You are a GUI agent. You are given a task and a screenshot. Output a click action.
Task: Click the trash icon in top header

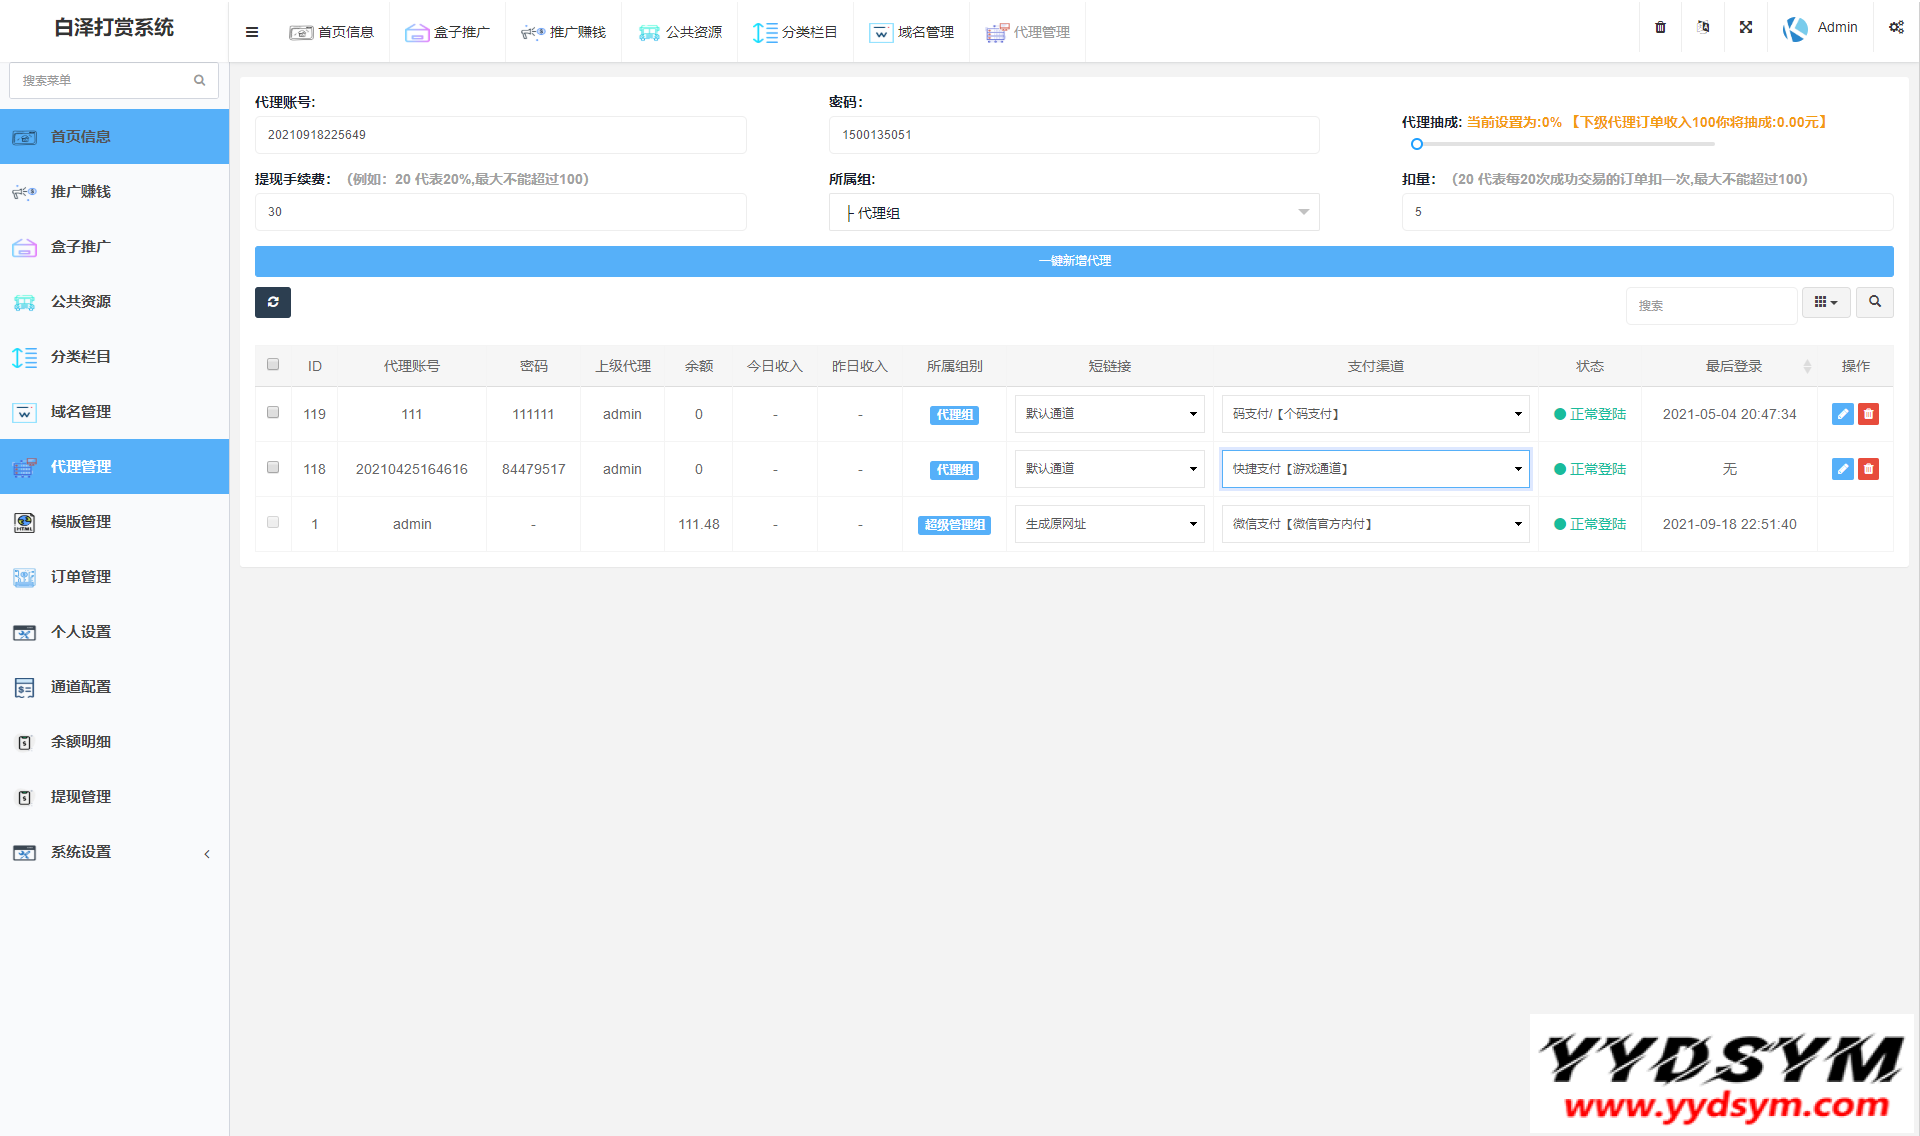point(1660,28)
